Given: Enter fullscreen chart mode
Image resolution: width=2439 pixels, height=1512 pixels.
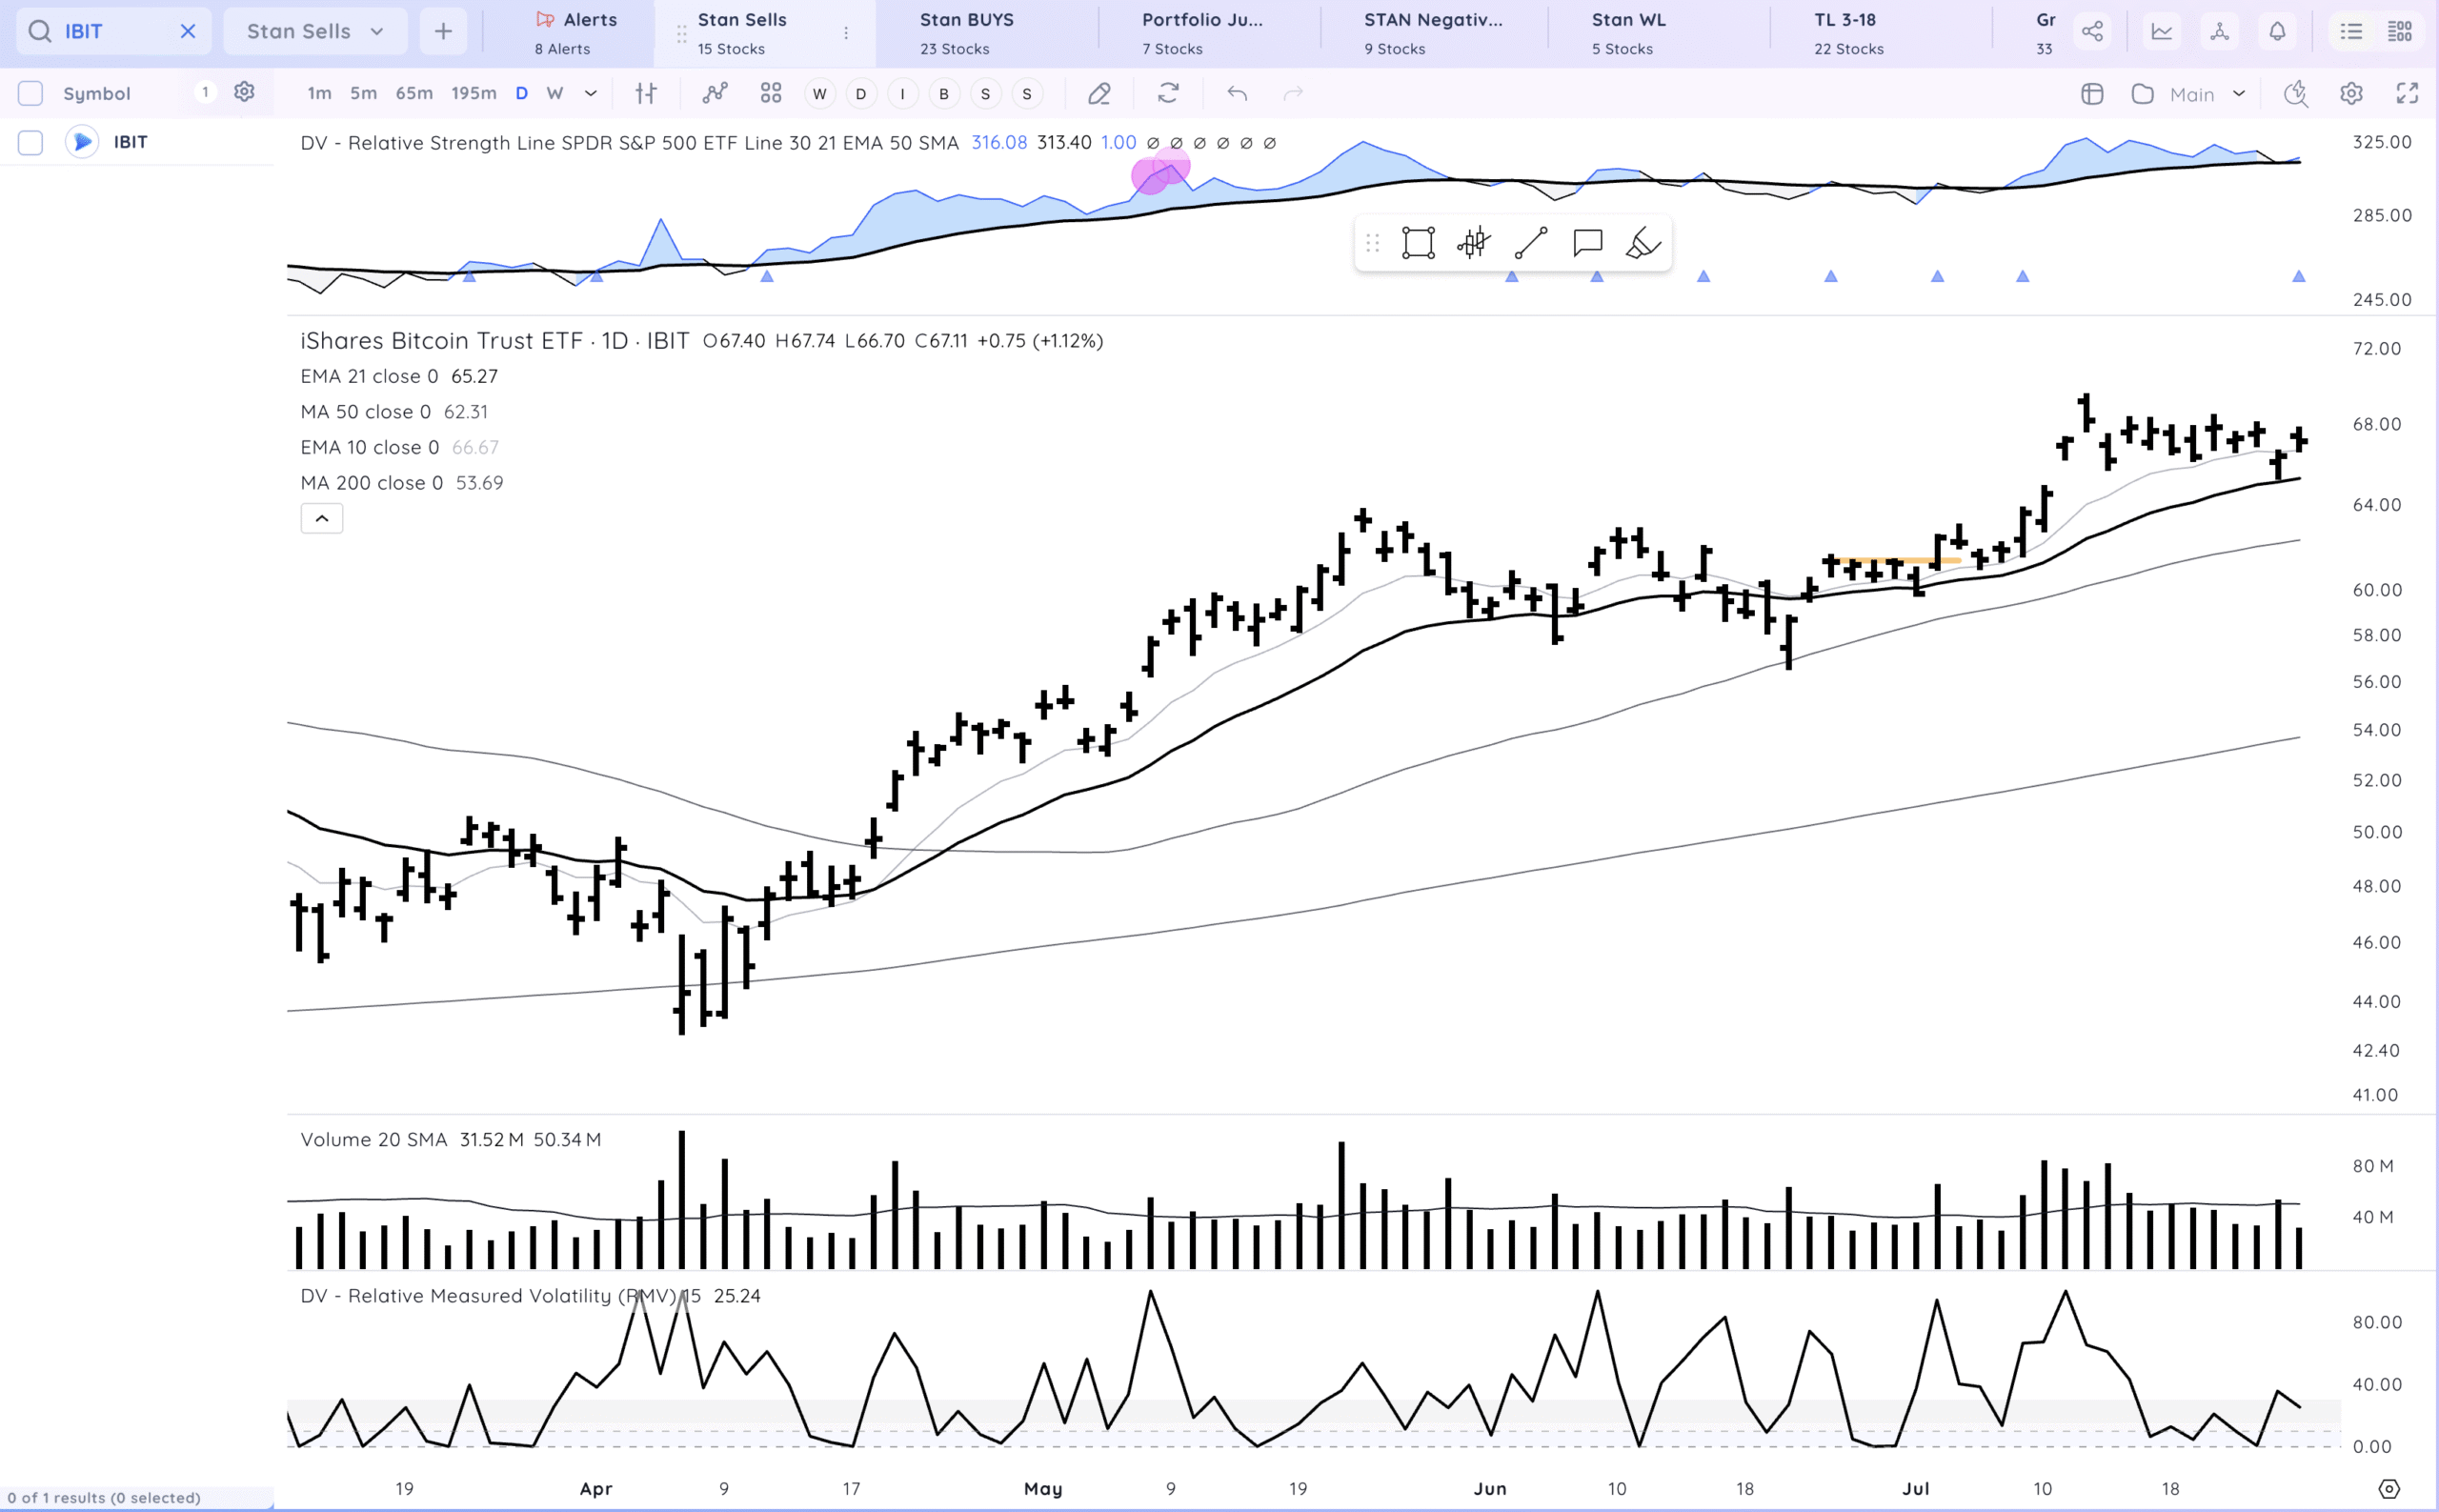Looking at the screenshot, I should [x=2407, y=94].
